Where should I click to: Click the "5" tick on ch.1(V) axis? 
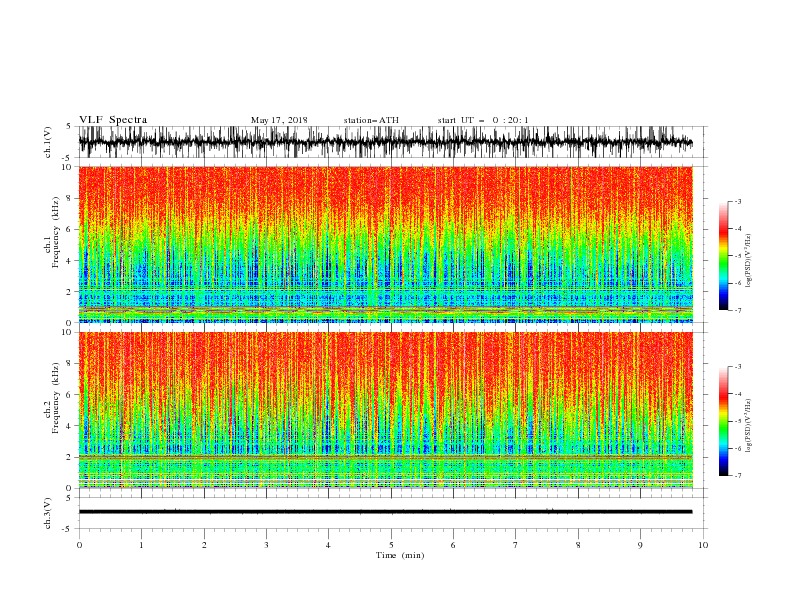click(x=69, y=126)
